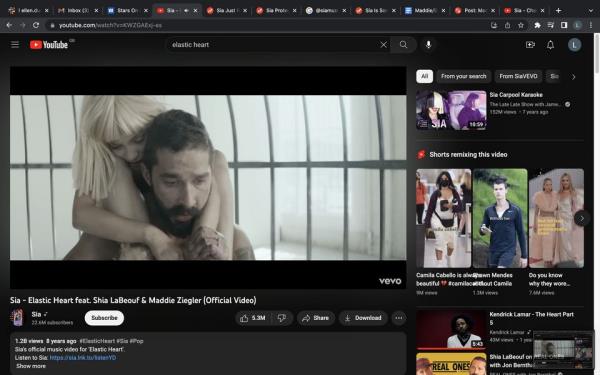Open the YouTube hamburger guide menu
Viewport: 600px width, 375px height.
click(x=15, y=45)
